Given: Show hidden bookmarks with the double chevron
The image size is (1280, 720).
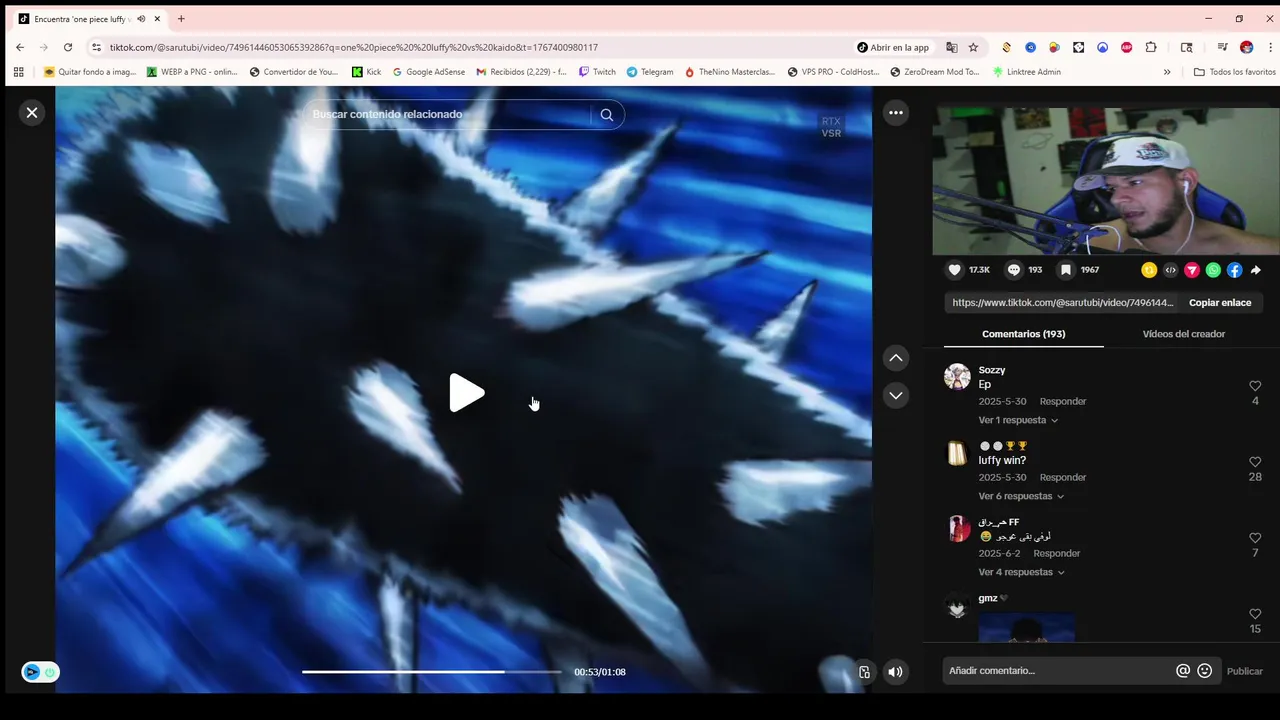Looking at the screenshot, I should pos(1166,72).
